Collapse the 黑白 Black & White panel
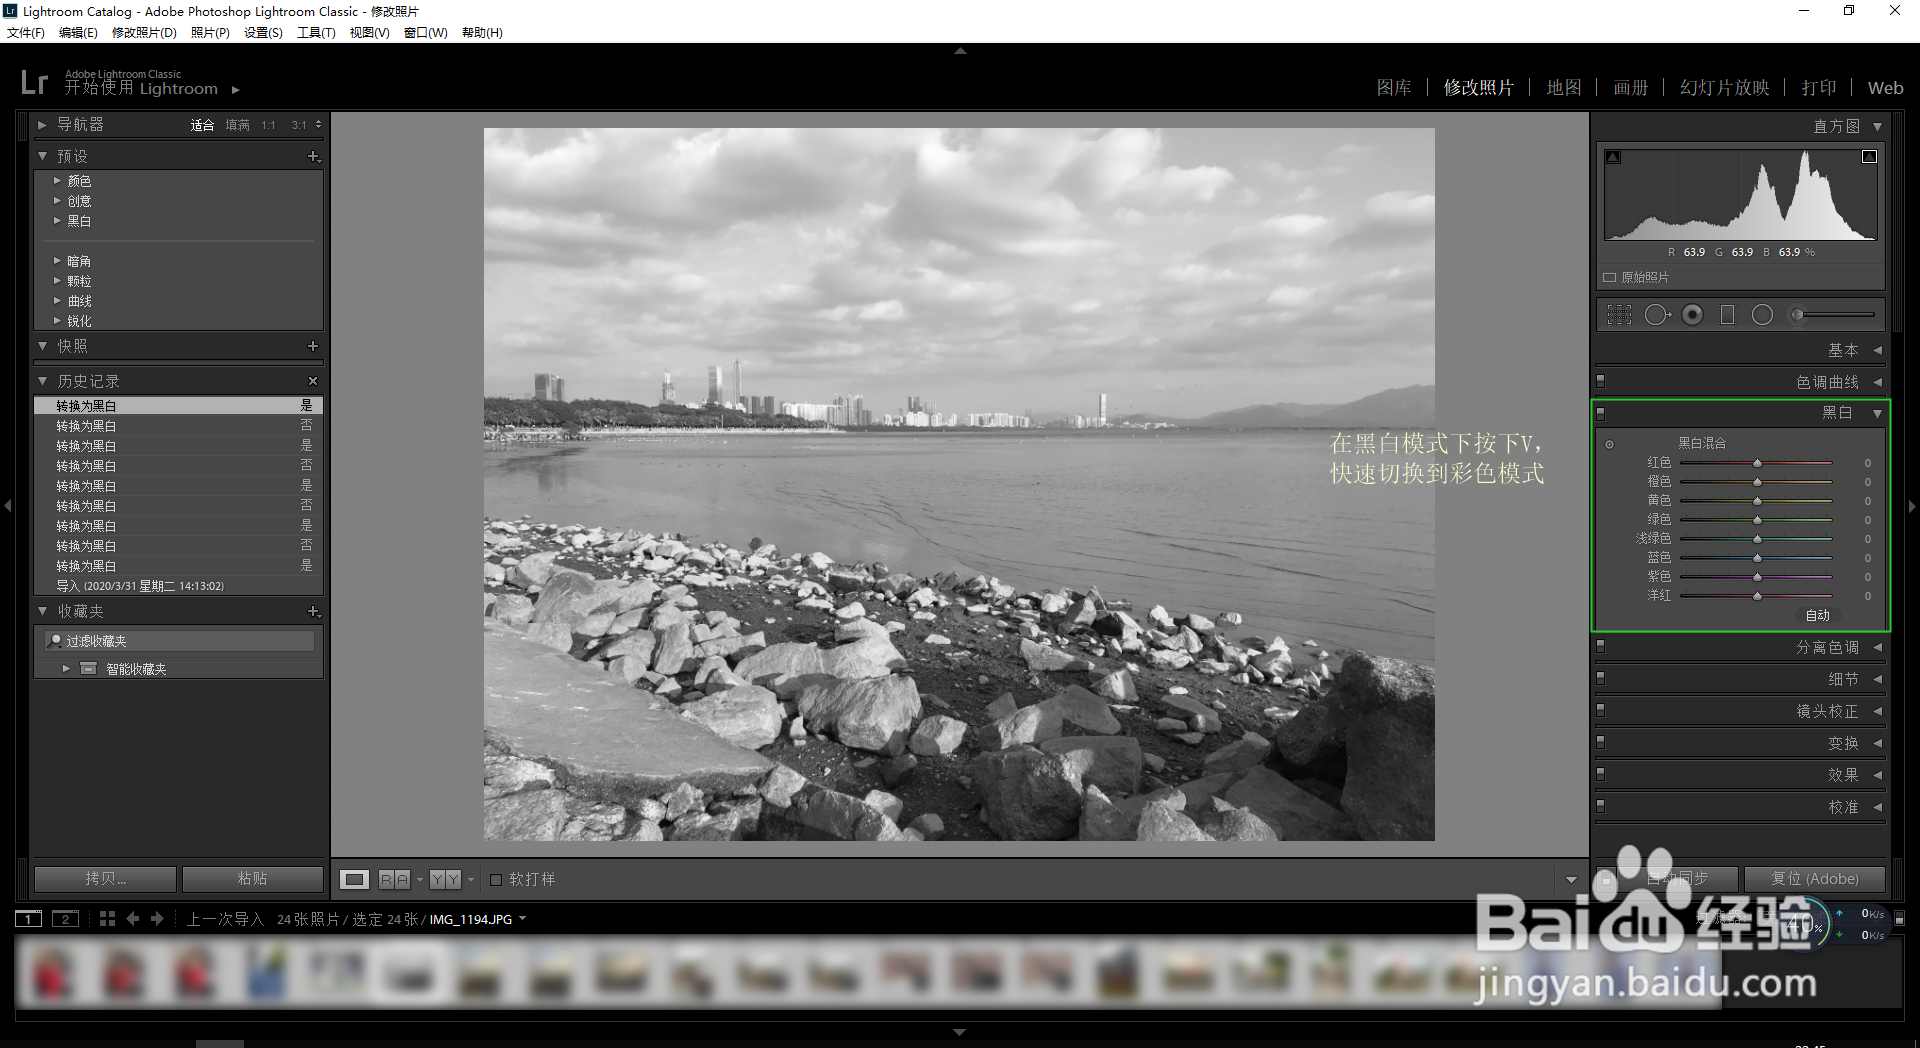 1878,411
